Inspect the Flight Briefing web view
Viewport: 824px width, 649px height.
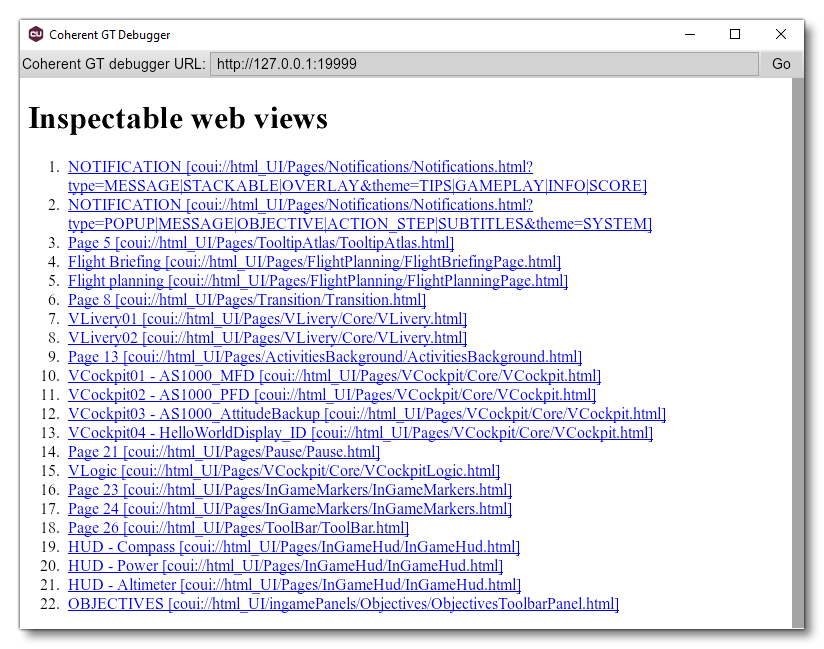point(313,261)
